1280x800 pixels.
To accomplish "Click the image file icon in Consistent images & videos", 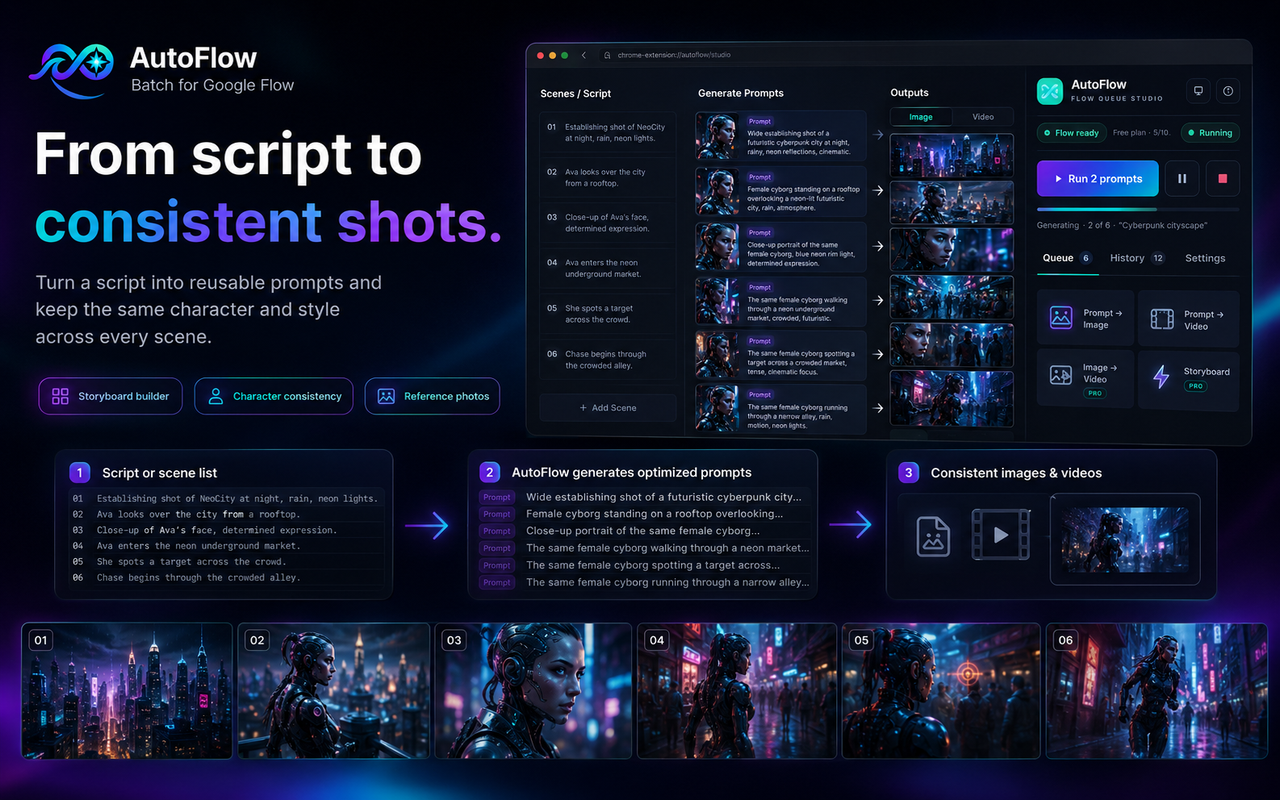I will click(x=933, y=535).
